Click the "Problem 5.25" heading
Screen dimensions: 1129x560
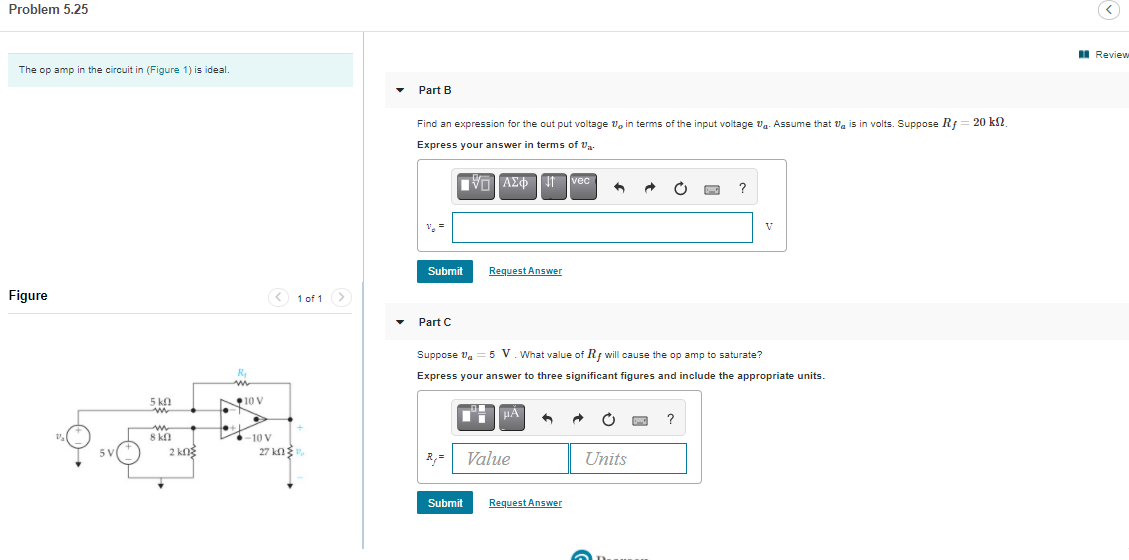pos(48,10)
